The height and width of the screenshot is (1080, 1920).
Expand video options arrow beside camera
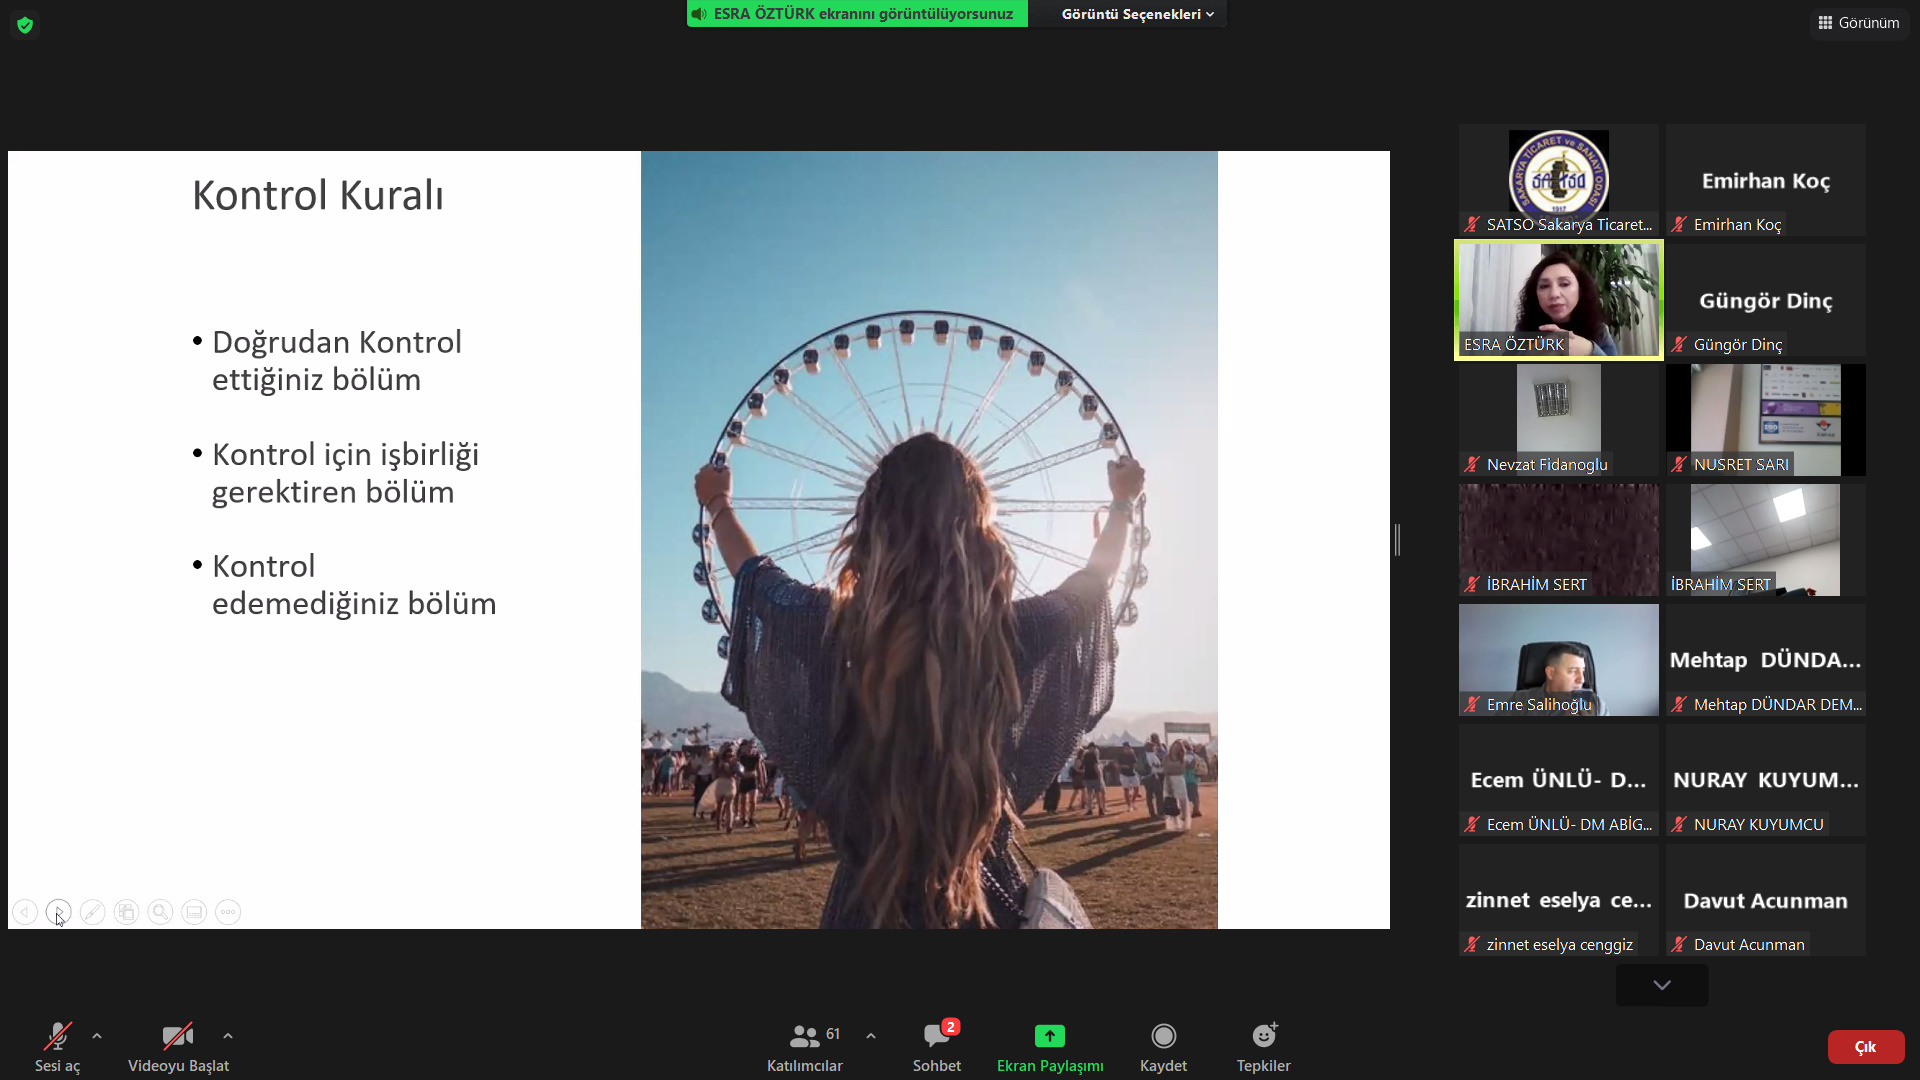click(228, 1036)
